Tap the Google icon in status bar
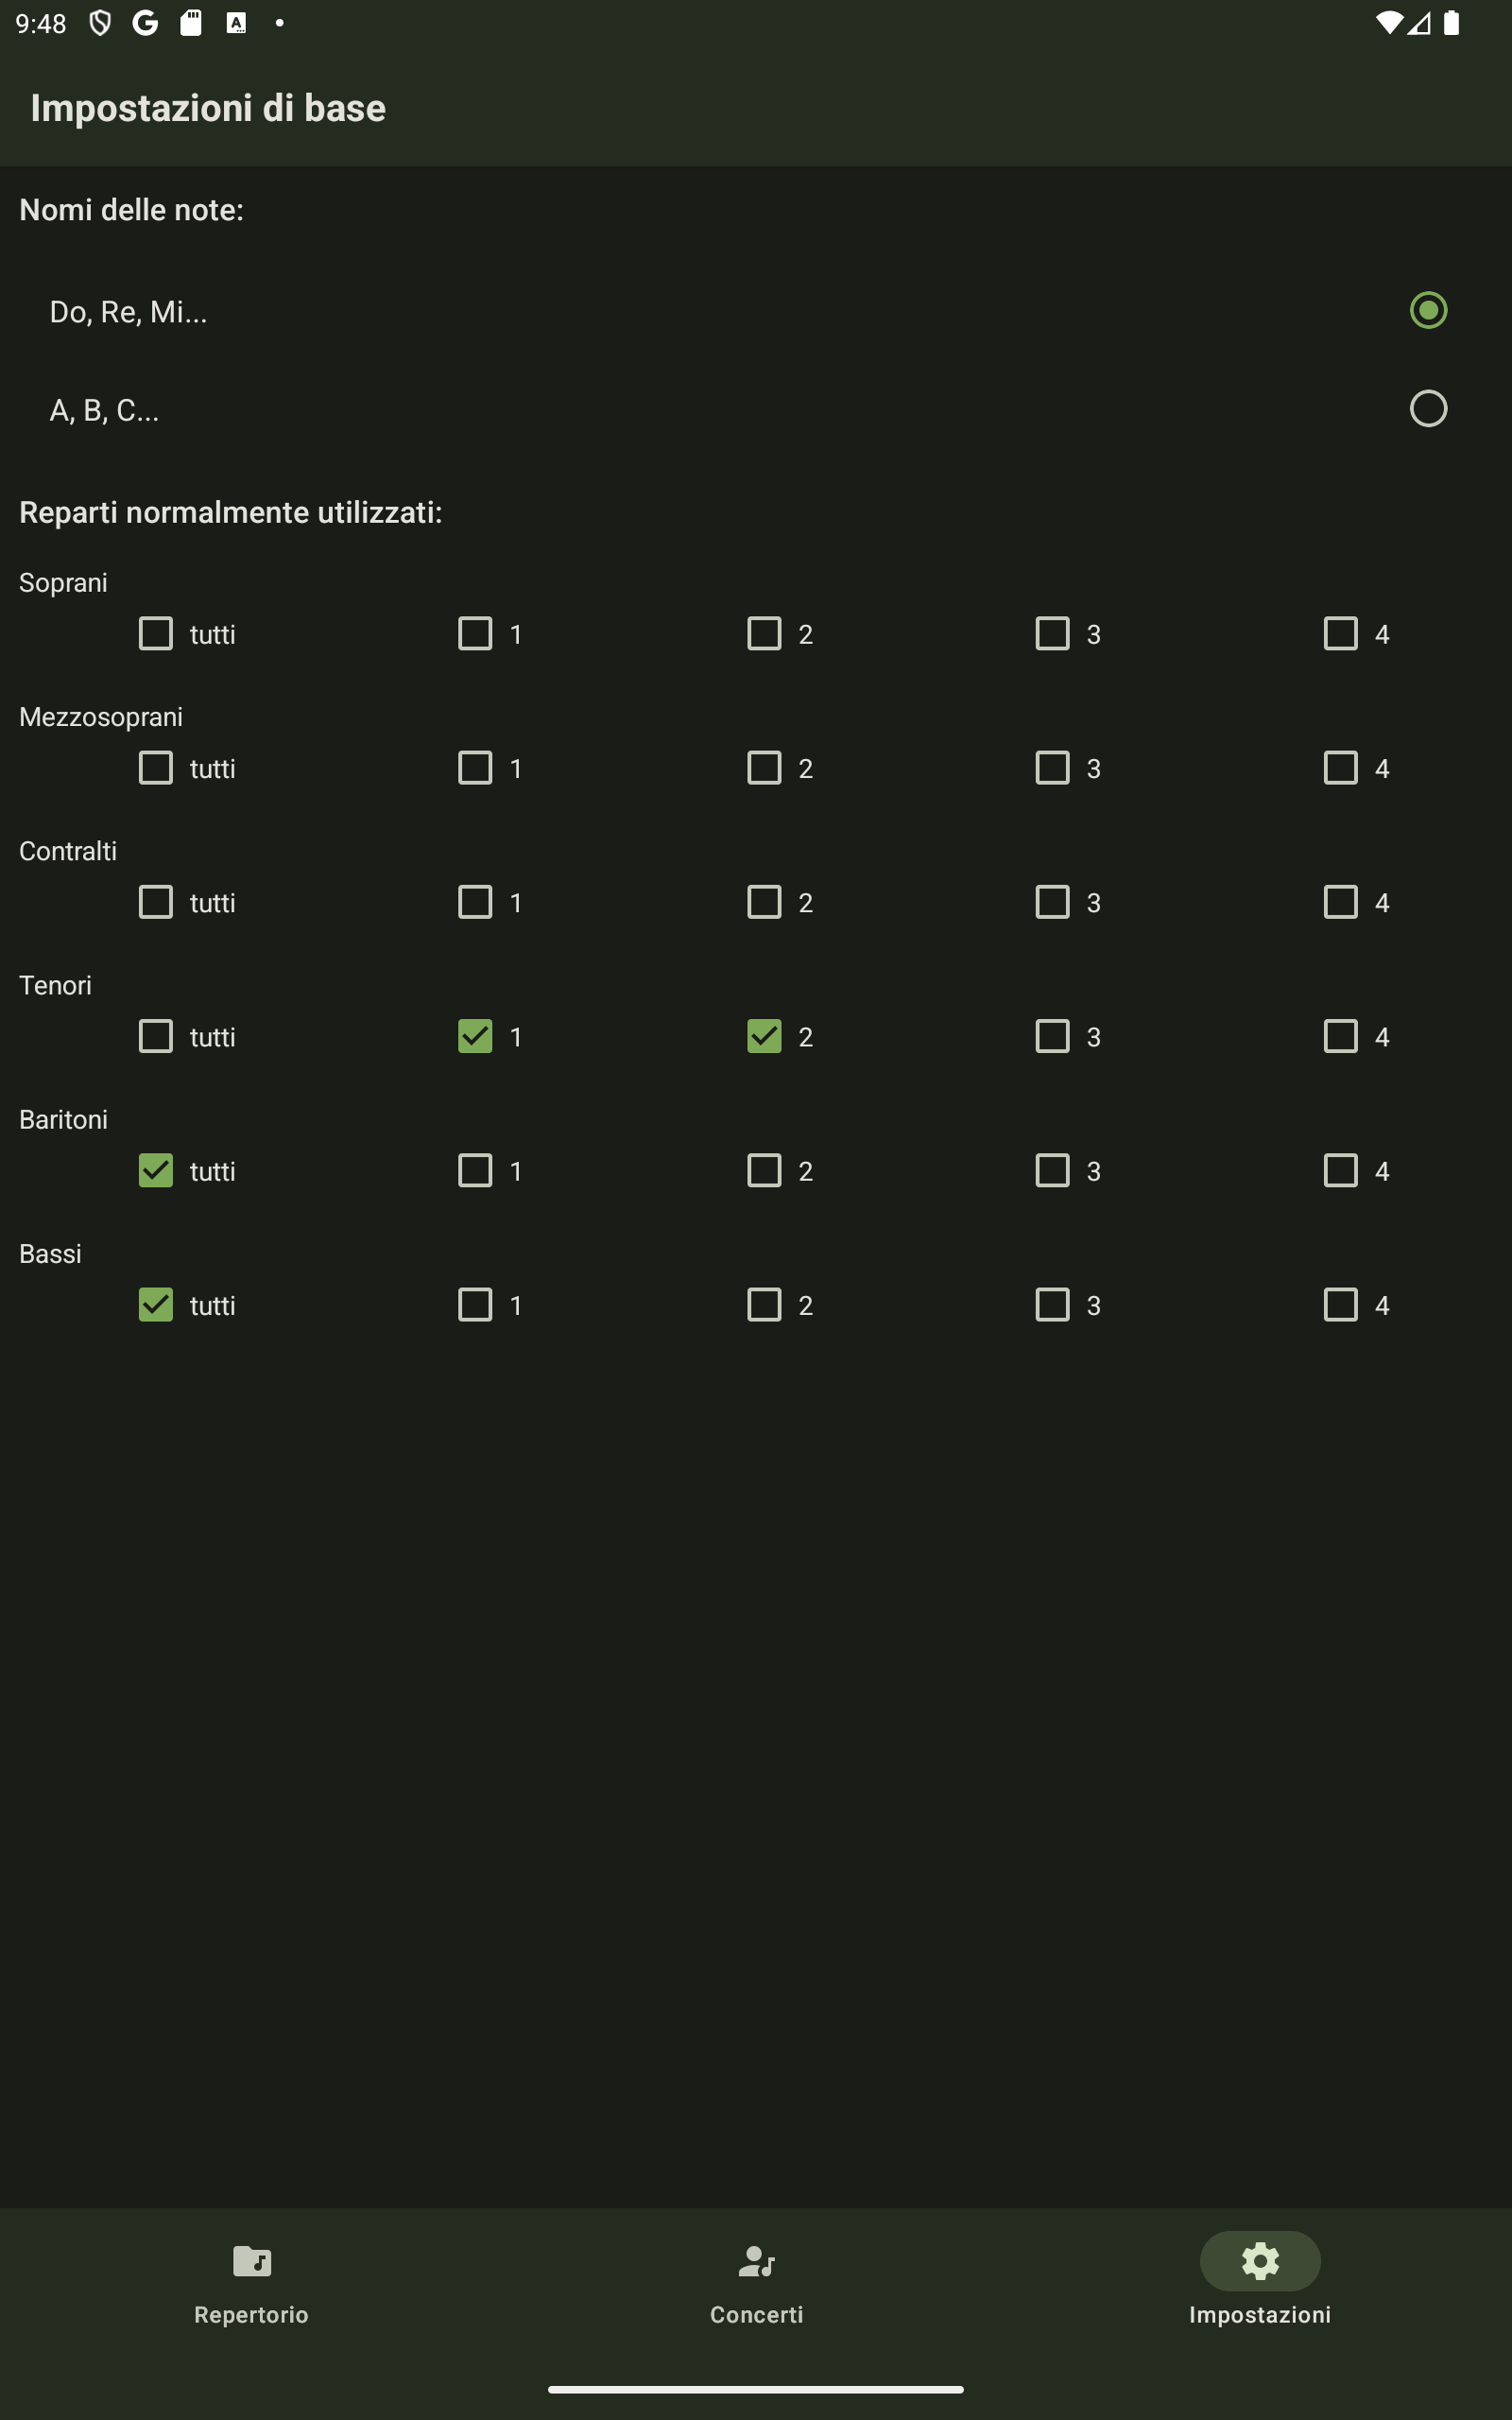The height and width of the screenshot is (2420, 1512). pyautogui.click(x=145, y=23)
